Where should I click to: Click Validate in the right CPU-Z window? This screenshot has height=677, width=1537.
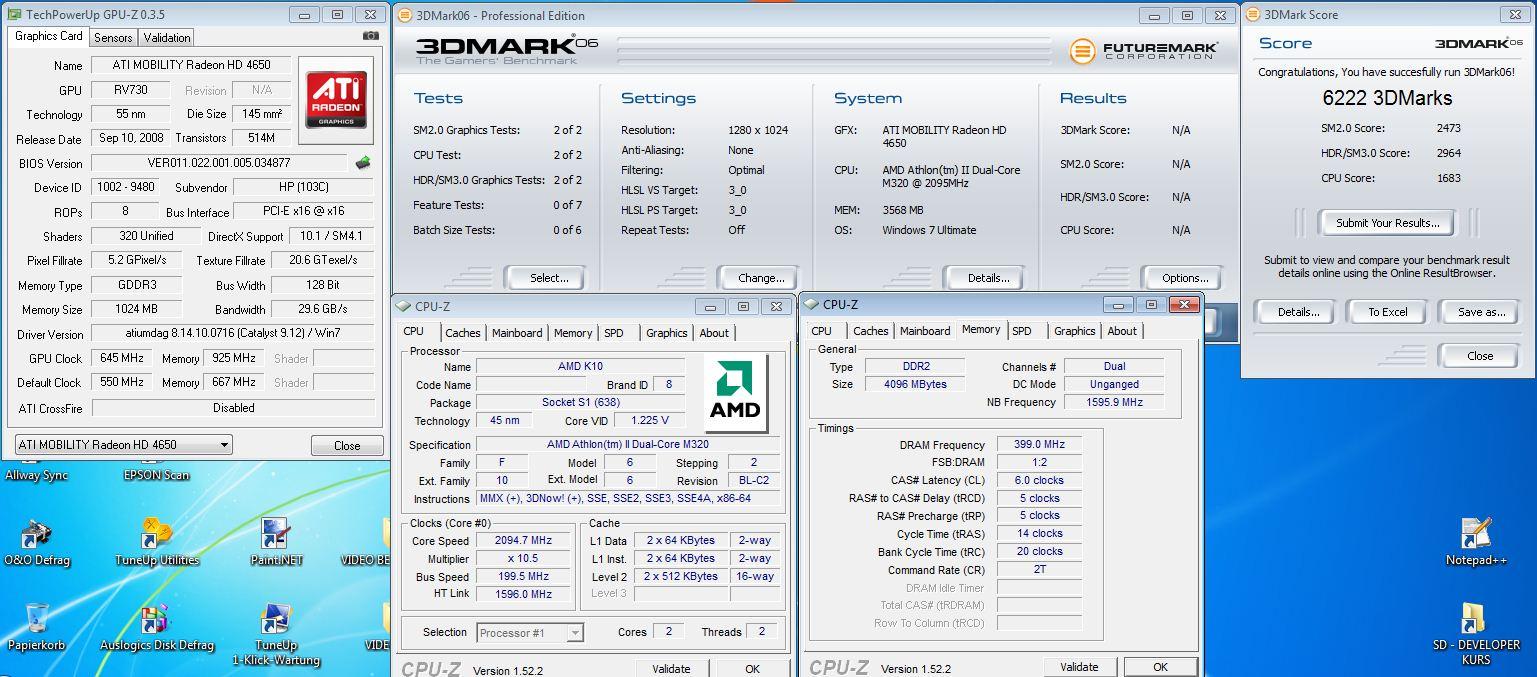pos(1079,667)
